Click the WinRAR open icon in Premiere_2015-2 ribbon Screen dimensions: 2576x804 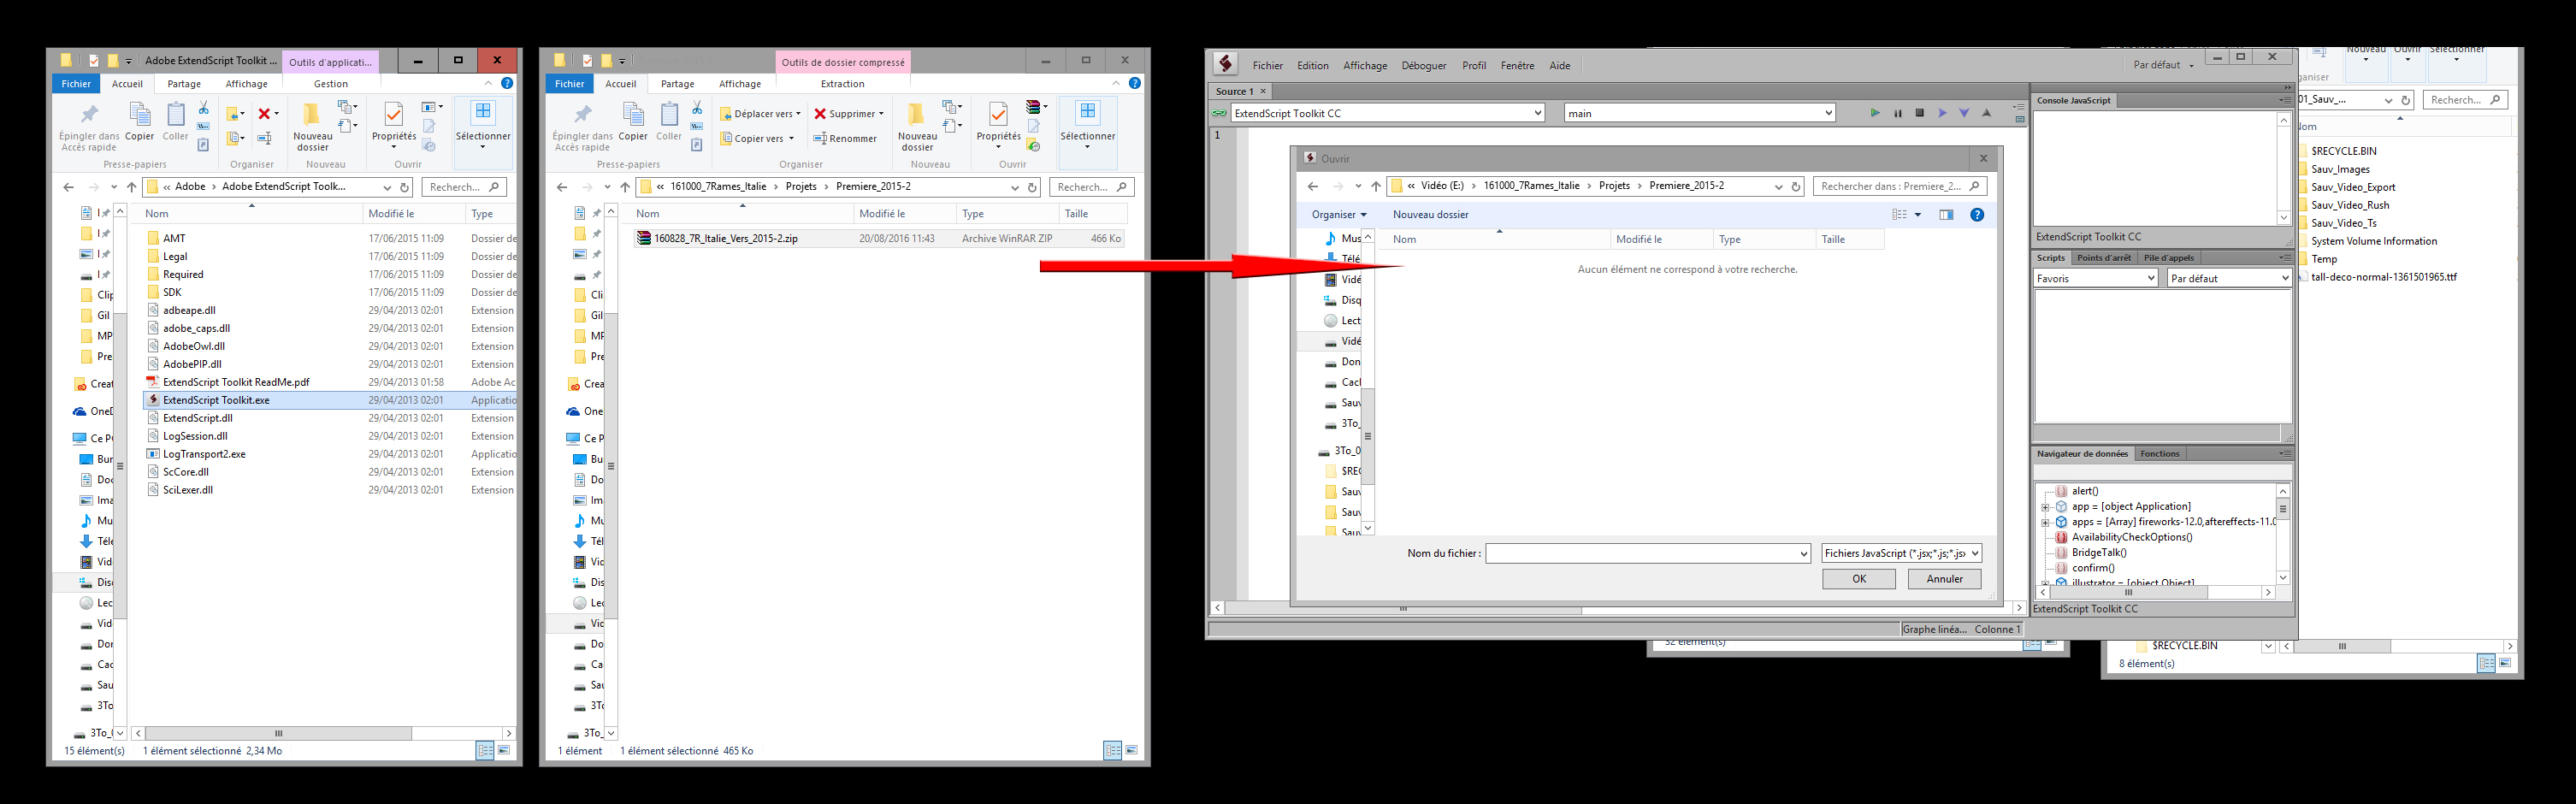tap(1035, 107)
